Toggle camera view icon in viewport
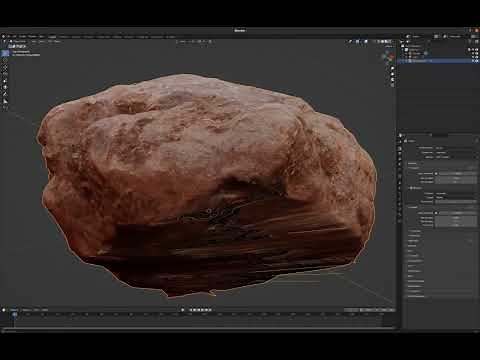 point(392,80)
